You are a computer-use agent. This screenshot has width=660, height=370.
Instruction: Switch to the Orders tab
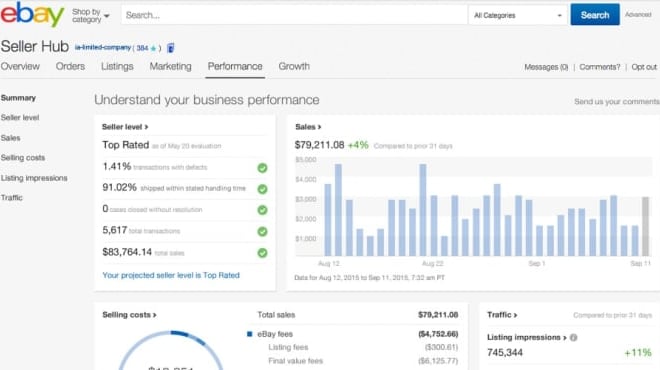coord(70,67)
